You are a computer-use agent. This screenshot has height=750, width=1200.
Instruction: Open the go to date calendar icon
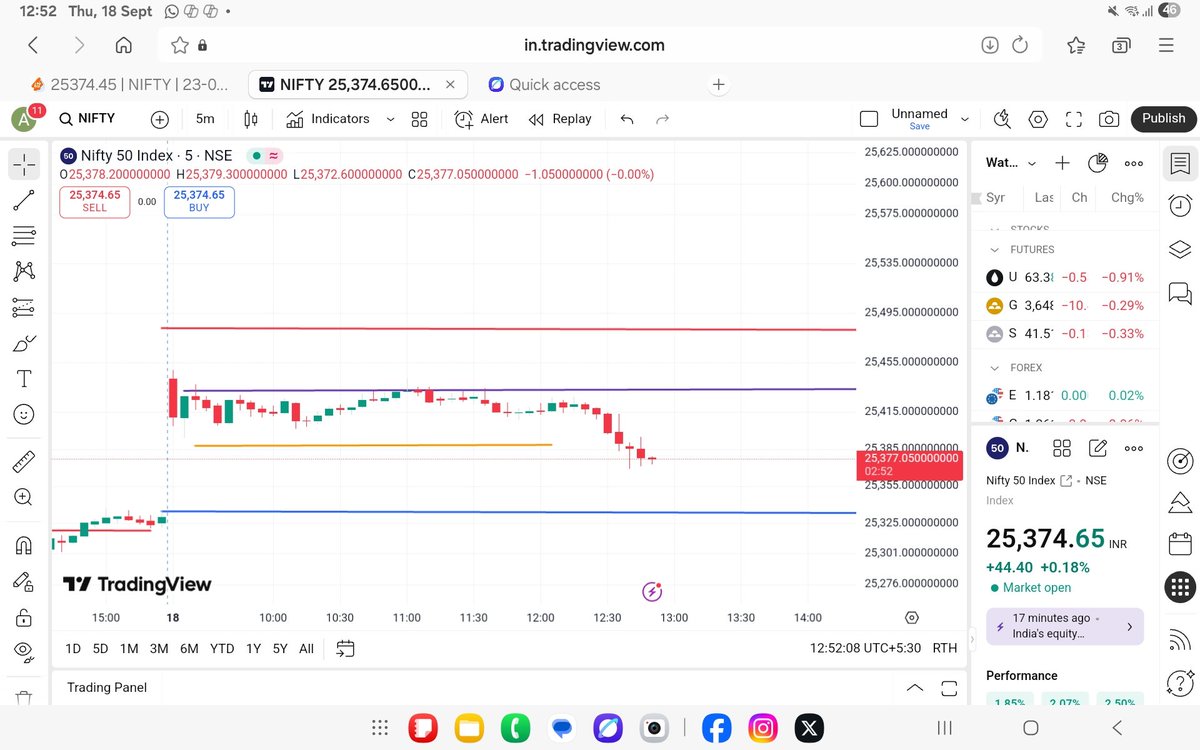345,648
